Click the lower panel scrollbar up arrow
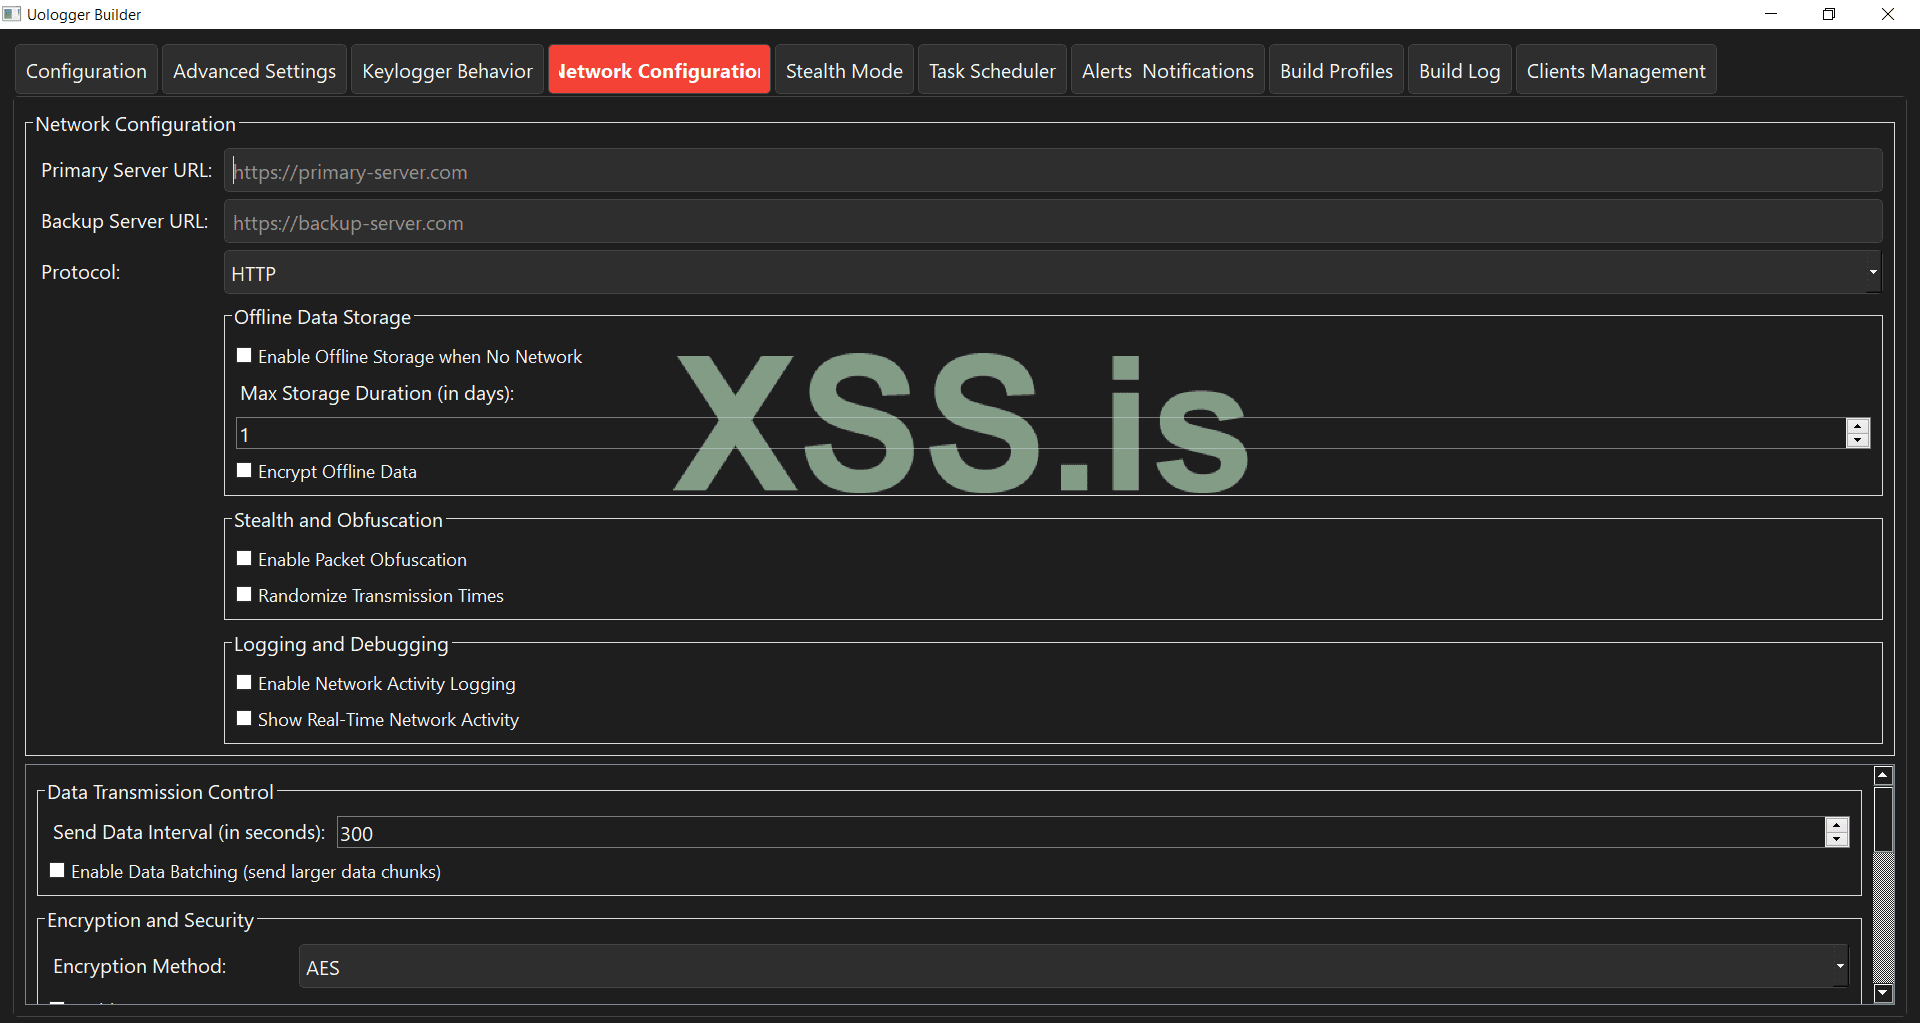This screenshot has width=1920, height=1023. pyautogui.click(x=1883, y=775)
